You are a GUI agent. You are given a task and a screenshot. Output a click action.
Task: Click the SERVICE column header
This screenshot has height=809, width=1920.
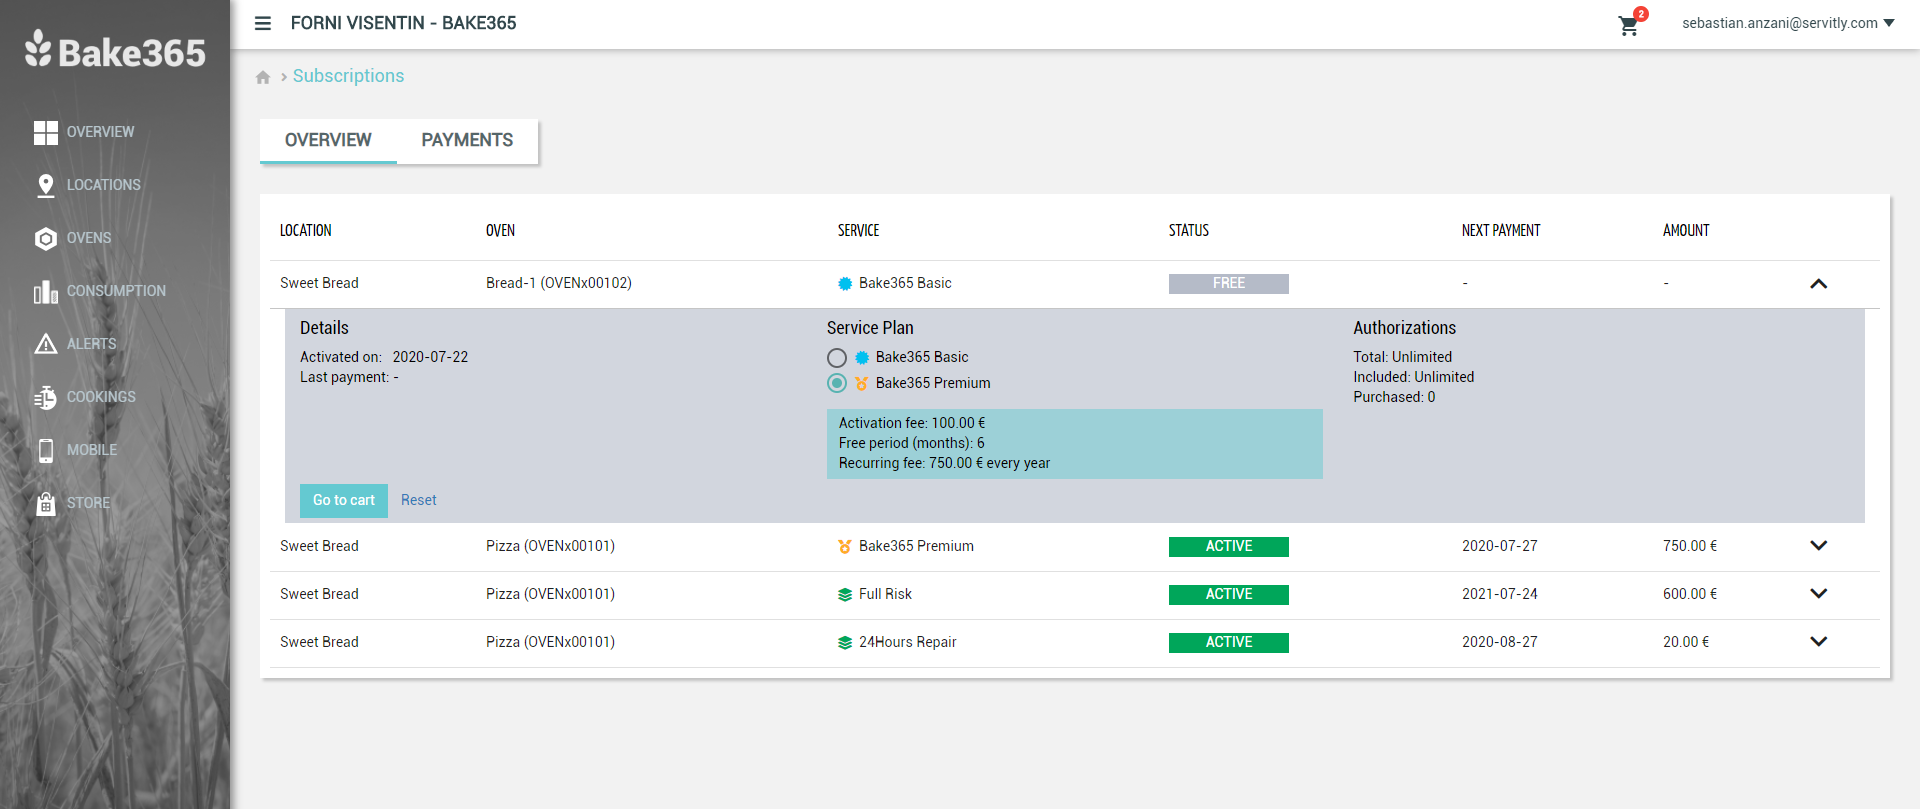point(859,231)
